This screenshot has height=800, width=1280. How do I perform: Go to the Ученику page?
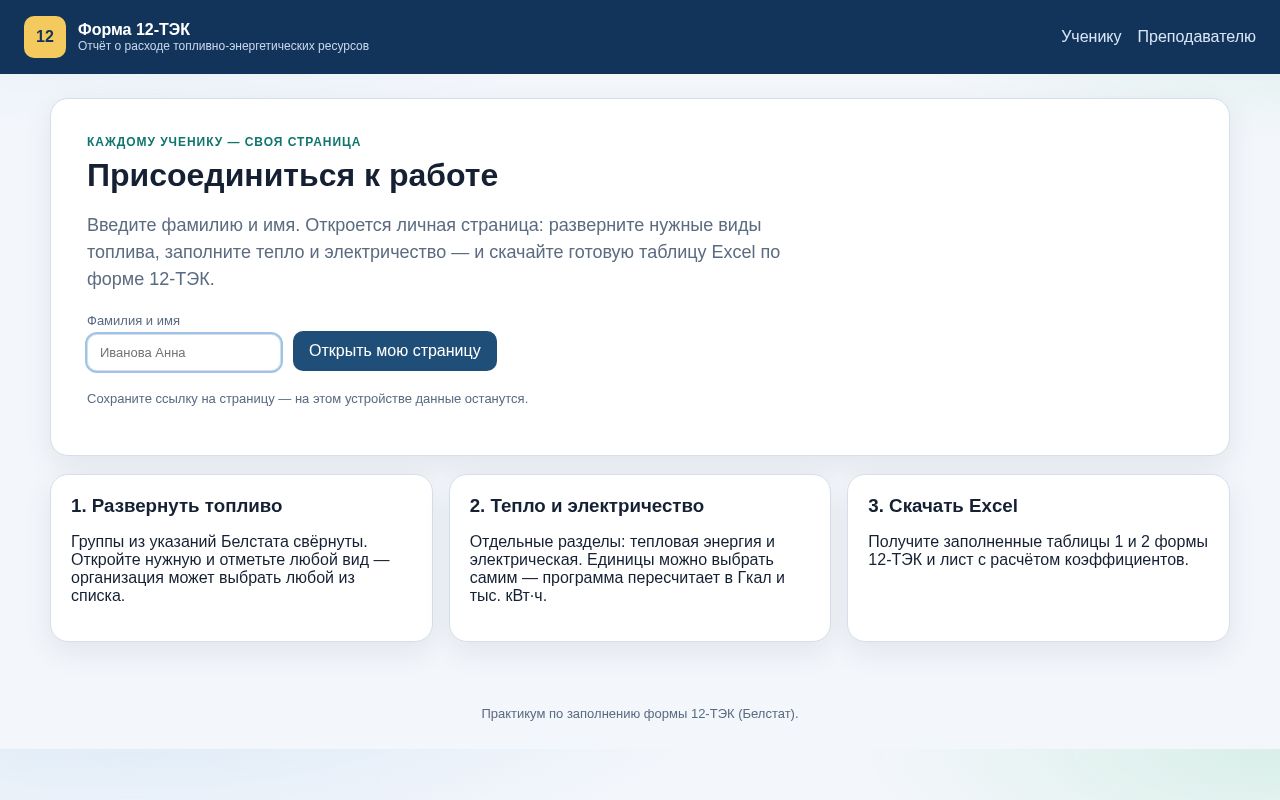[x=1091, y=37]
